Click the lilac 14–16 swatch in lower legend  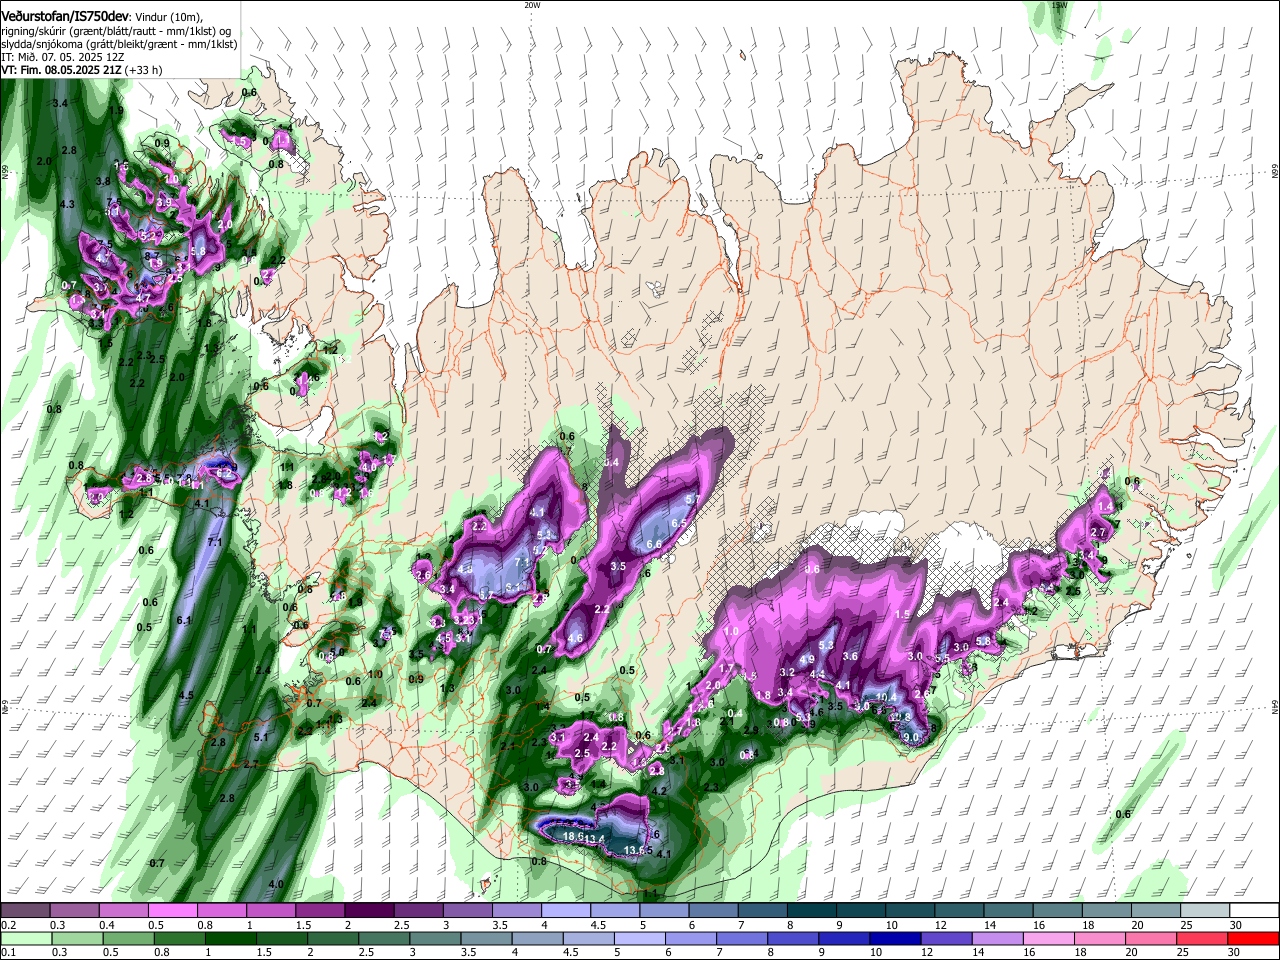pos(998,938)
